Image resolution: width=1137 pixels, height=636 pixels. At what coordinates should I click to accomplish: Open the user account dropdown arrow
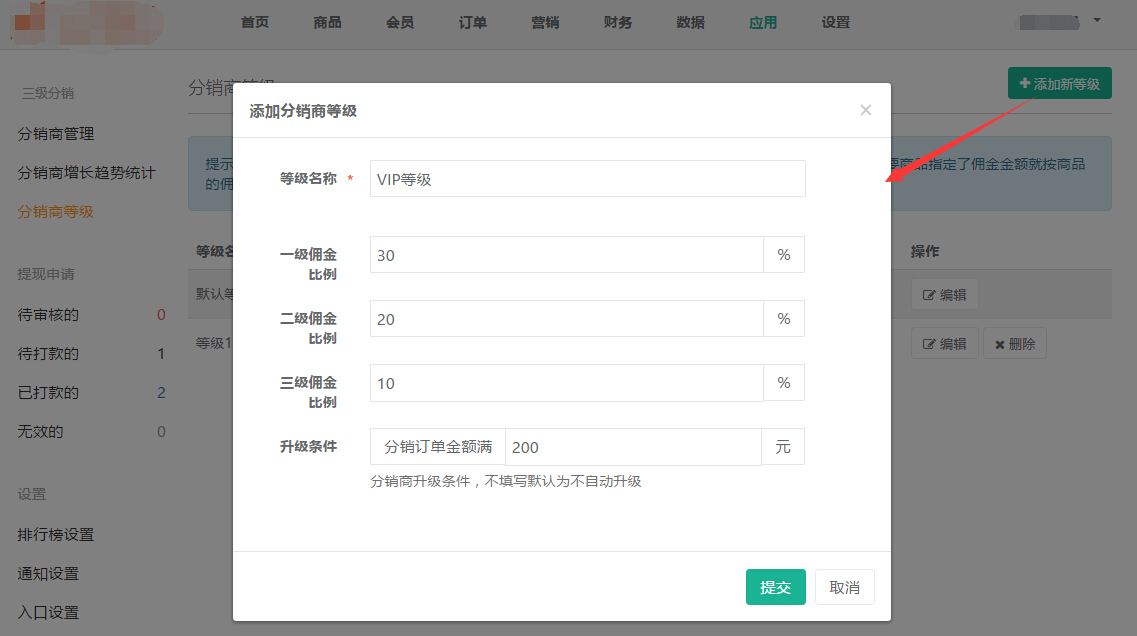[1097, 20]
